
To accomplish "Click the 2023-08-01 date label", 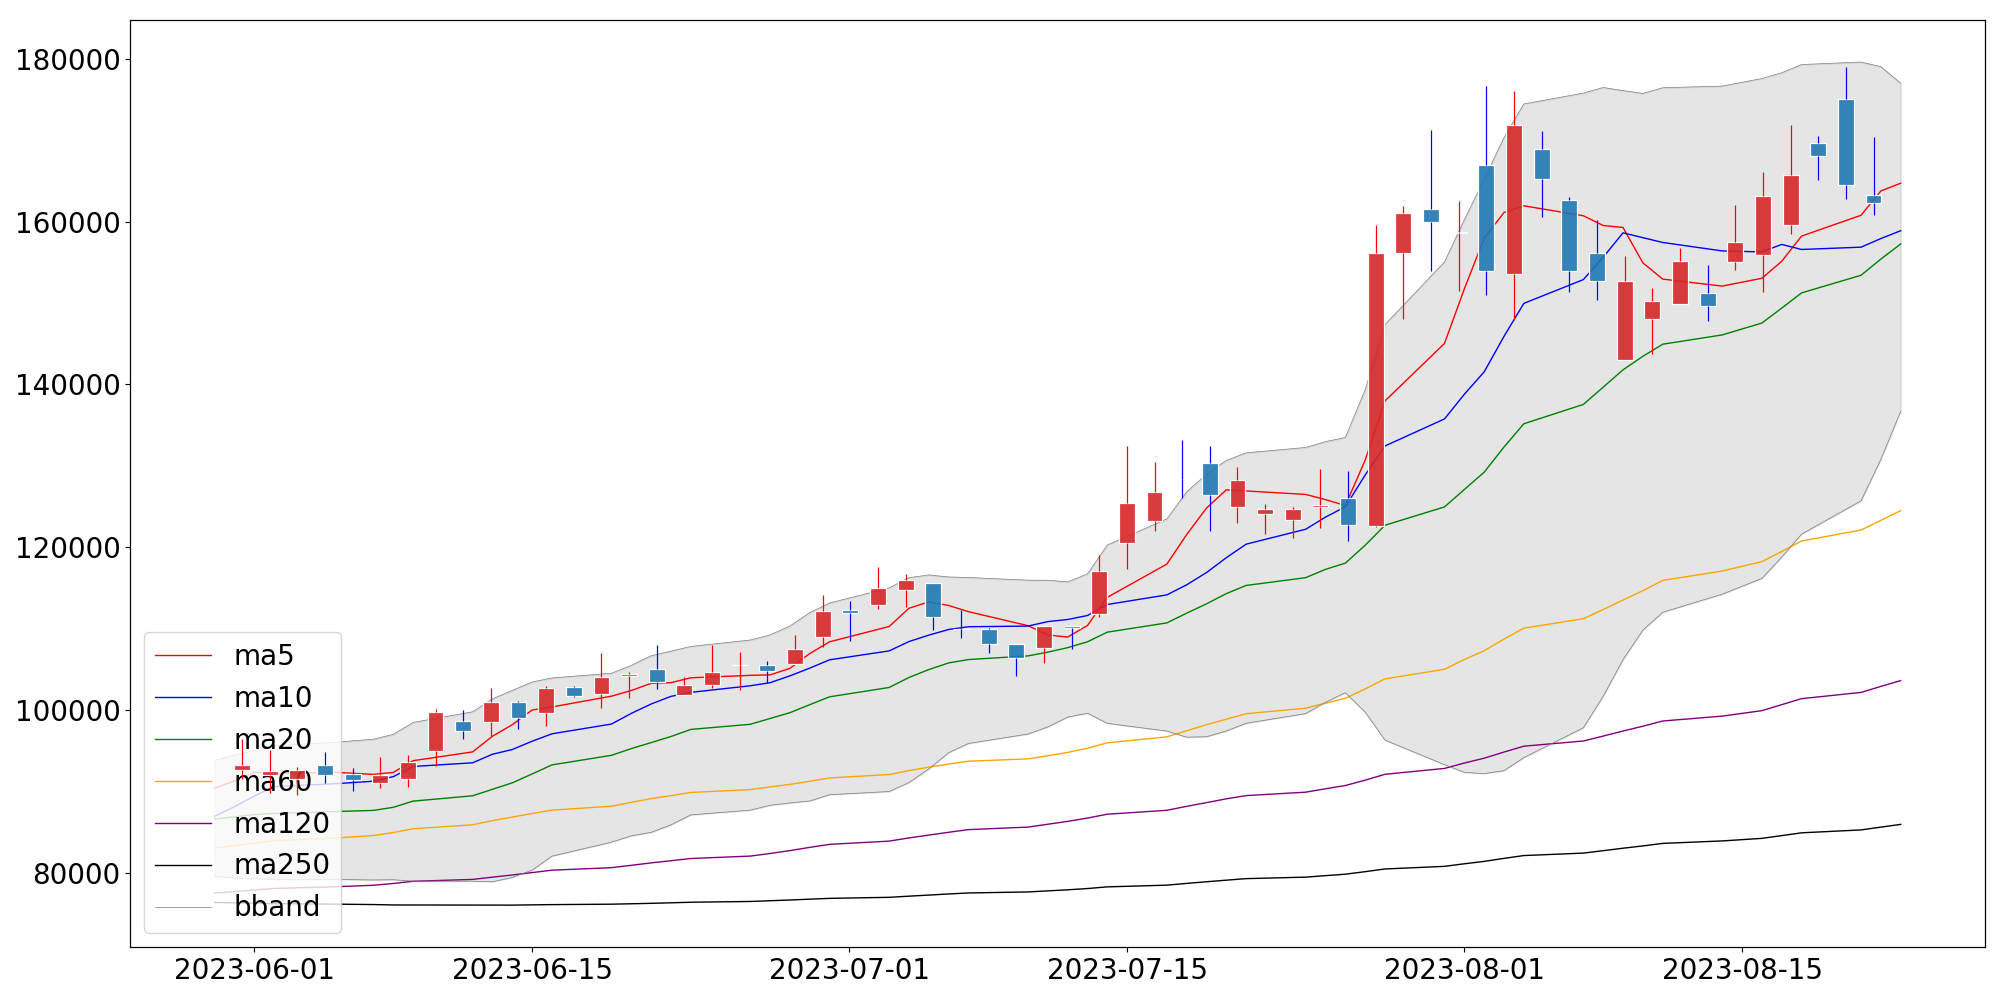I will [1464, 971].
